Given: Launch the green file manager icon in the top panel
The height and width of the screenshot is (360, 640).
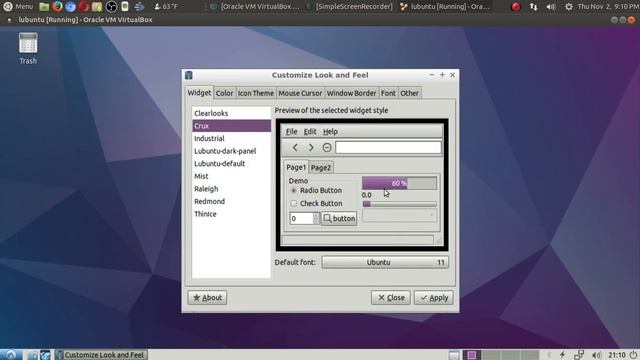Looking at the screenshot, I should point(44,7).
